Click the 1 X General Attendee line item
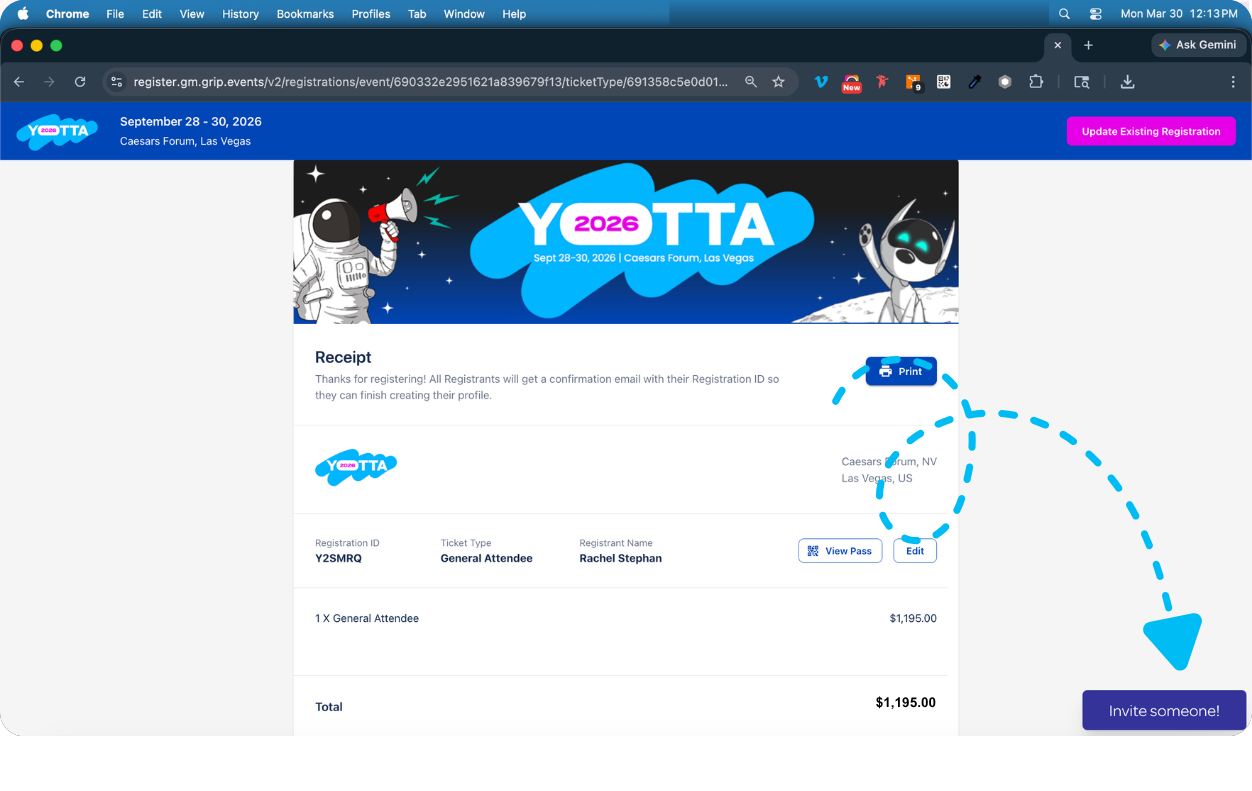This screenshot has width=1252, height=791. 367,619
